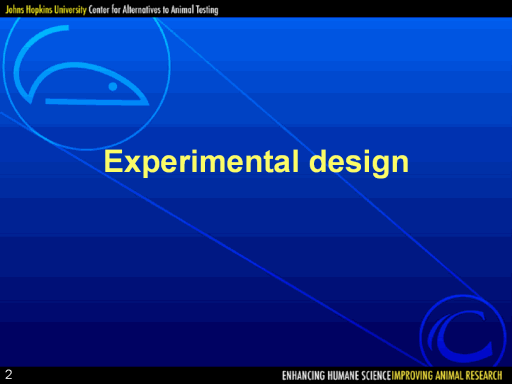Image resolution: width=512 pixels, height=384 pixels.
Task: Click 'Johns Hopkins University' header text
Action: click(x=46, y=9)
